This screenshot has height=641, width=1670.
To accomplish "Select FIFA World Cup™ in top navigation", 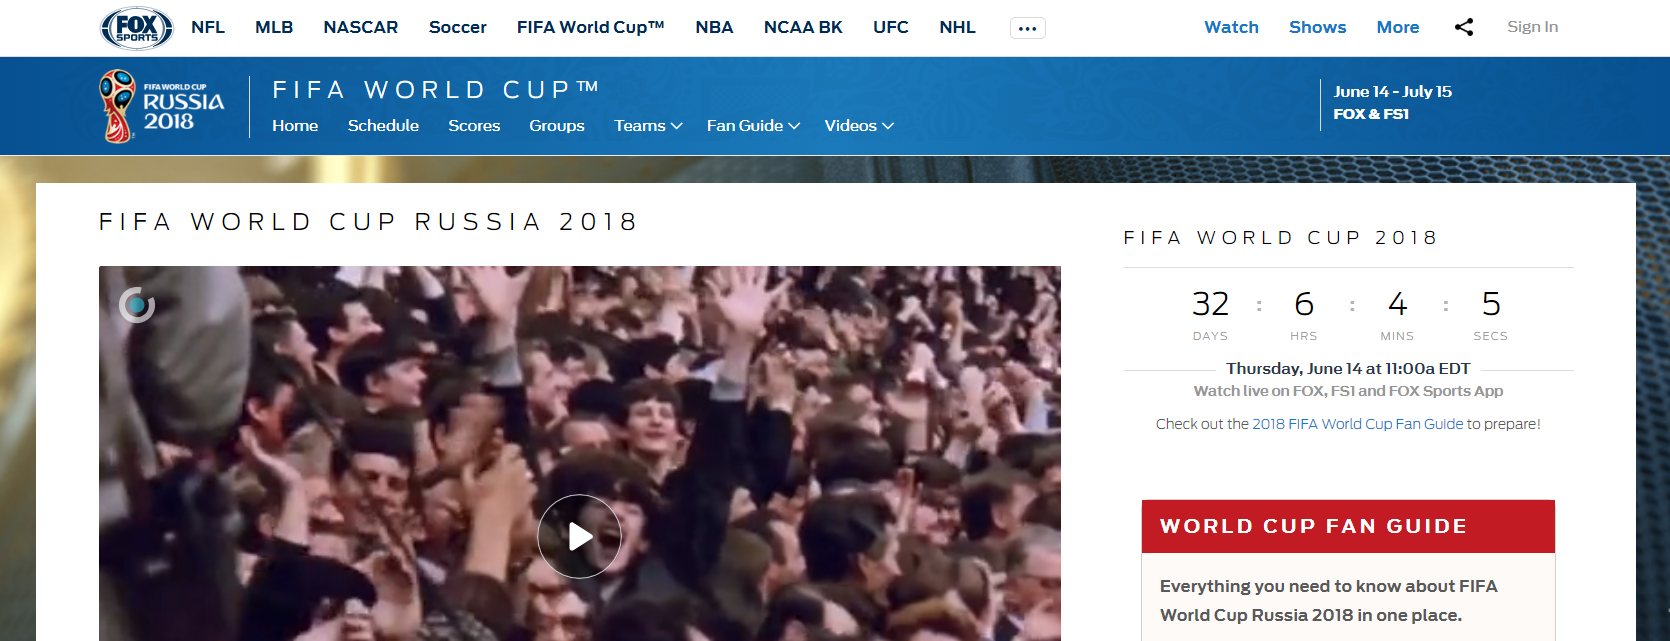I will tap(591, 27).
